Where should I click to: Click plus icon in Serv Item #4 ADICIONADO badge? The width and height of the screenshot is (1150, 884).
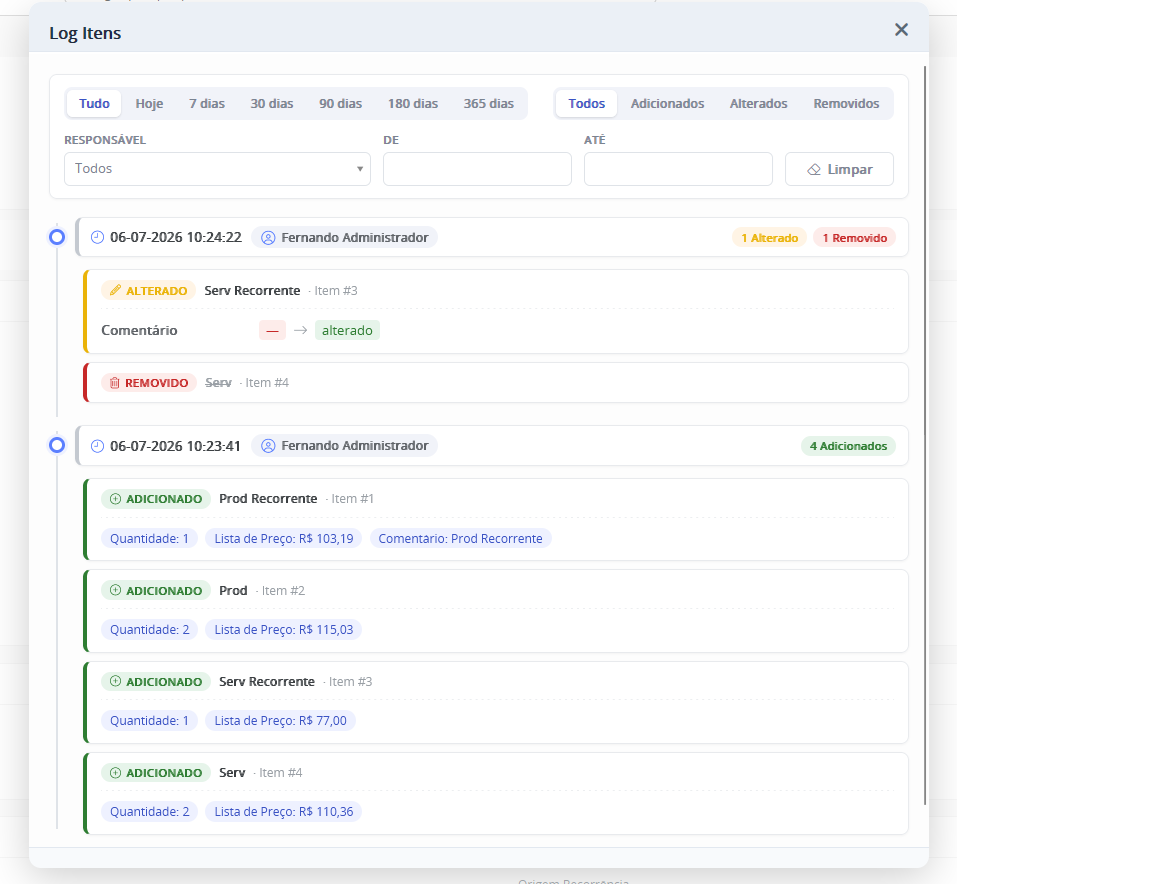click(115, 772)
